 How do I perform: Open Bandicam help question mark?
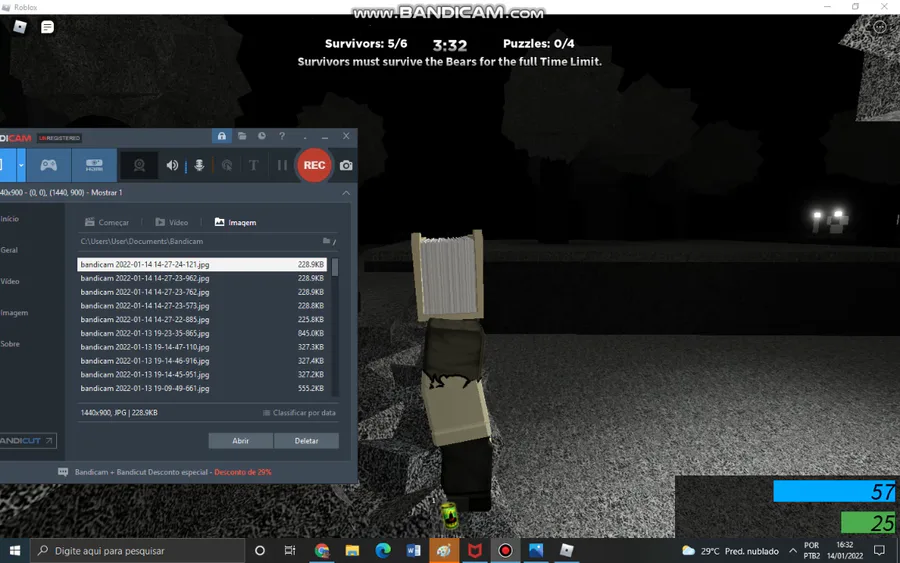pyautogui.click(x=282, y=136)
